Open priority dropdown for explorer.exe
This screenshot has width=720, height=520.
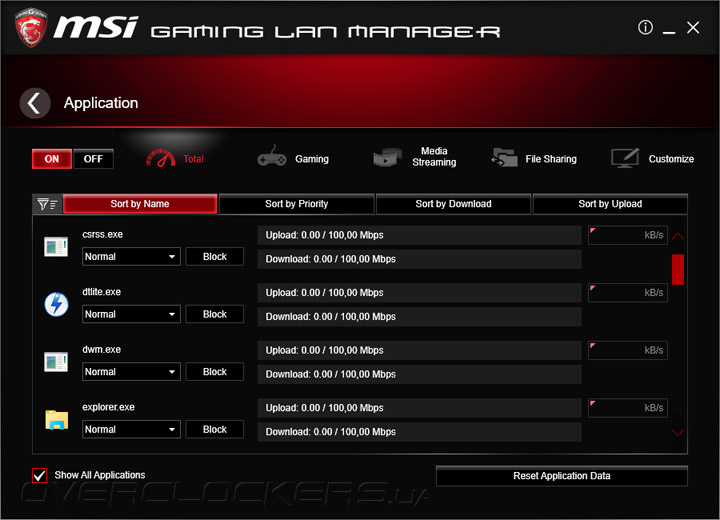coord(131,430)
